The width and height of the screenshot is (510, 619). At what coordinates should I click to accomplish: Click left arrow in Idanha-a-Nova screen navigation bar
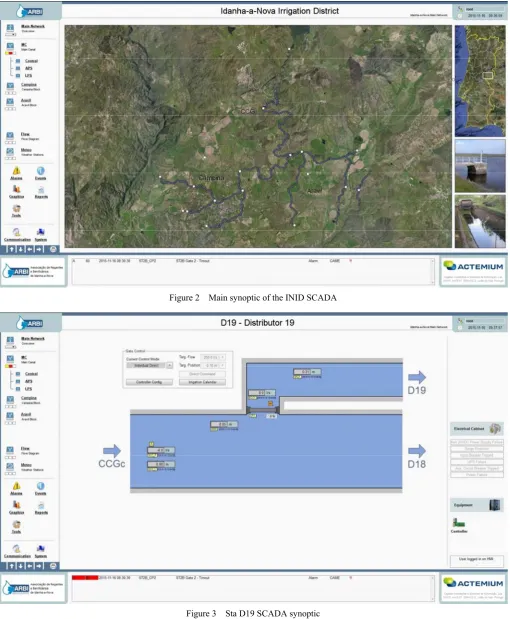point(30,249)
